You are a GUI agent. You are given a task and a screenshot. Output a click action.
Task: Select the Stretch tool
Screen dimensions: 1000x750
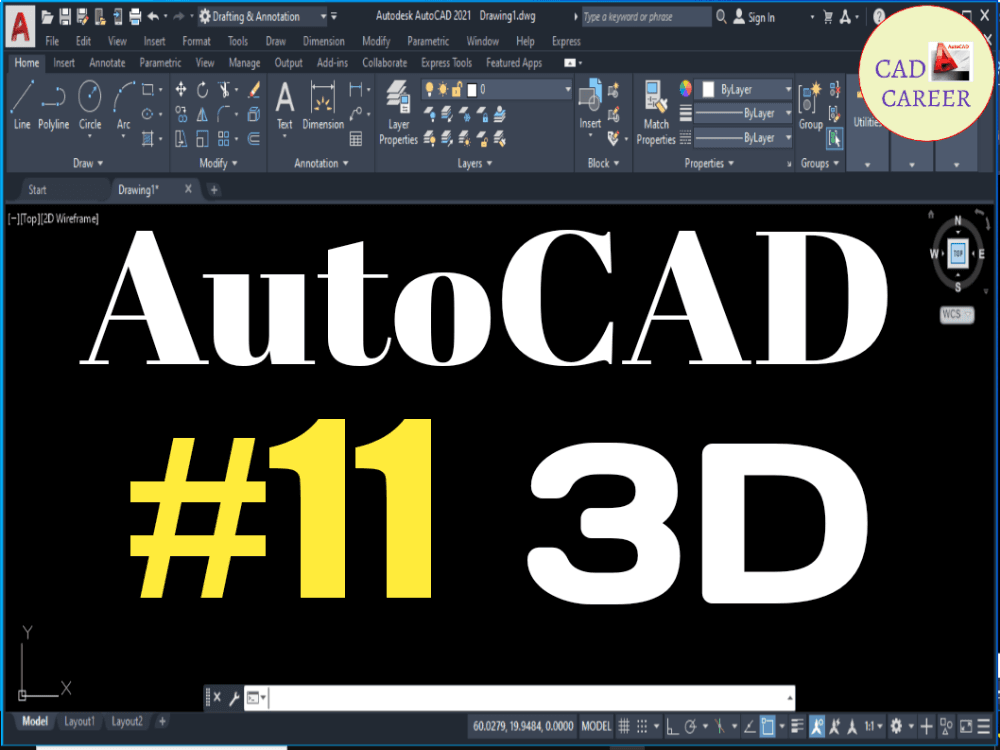181,138
